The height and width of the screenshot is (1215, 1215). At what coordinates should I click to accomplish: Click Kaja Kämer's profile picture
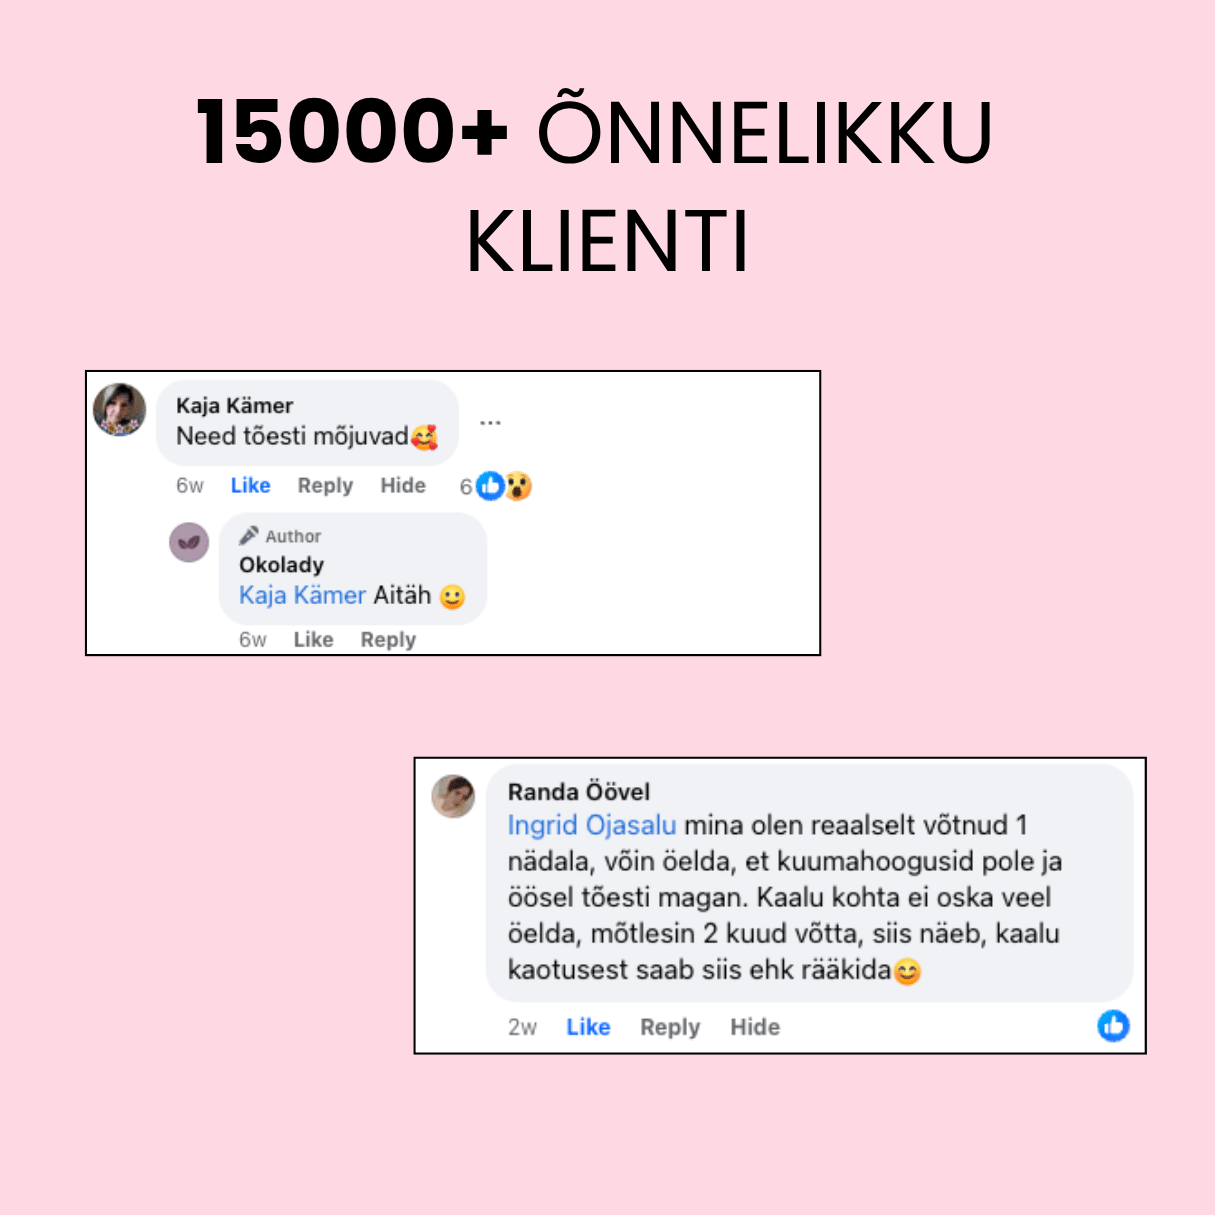[119, 410]
